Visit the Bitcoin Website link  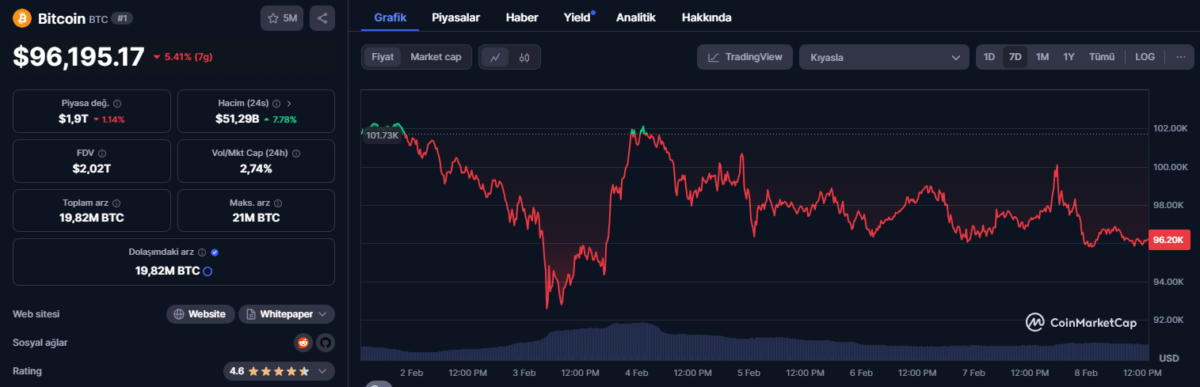[200, 314]
